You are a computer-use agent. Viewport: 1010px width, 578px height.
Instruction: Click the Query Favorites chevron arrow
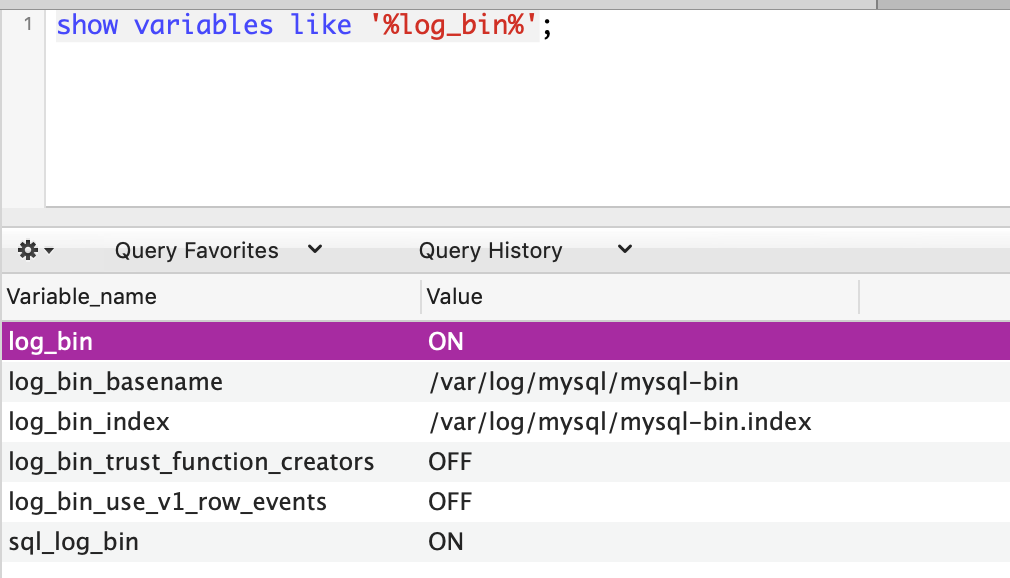[315, 249]
